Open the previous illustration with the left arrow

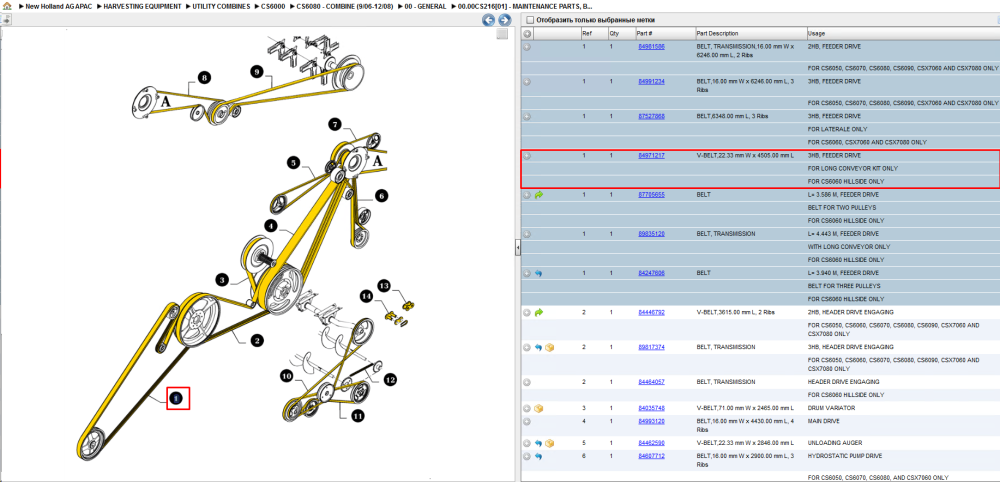point(489,20)
